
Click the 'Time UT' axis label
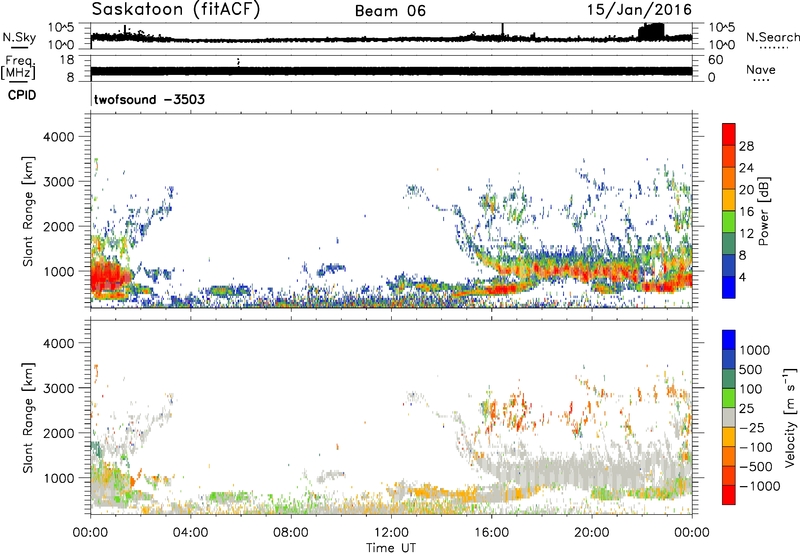(391, 547)
